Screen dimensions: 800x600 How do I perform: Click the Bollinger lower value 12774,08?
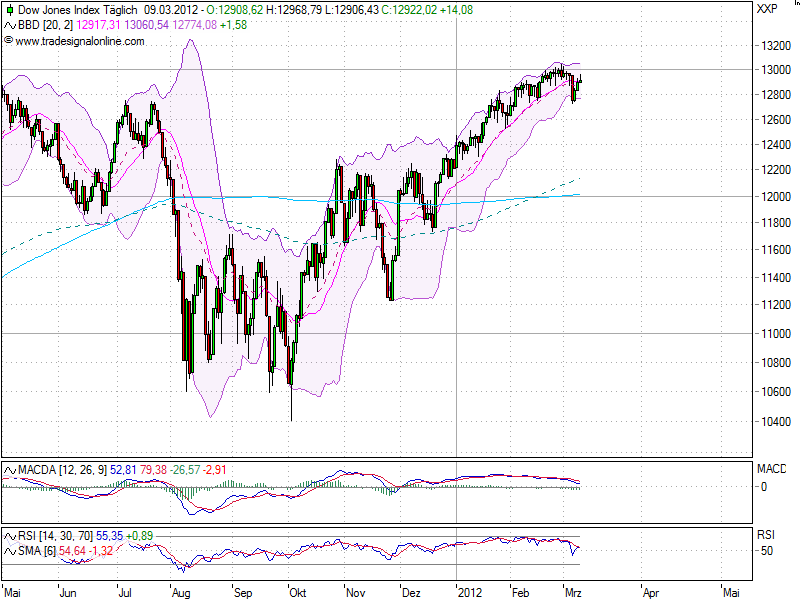194,25
